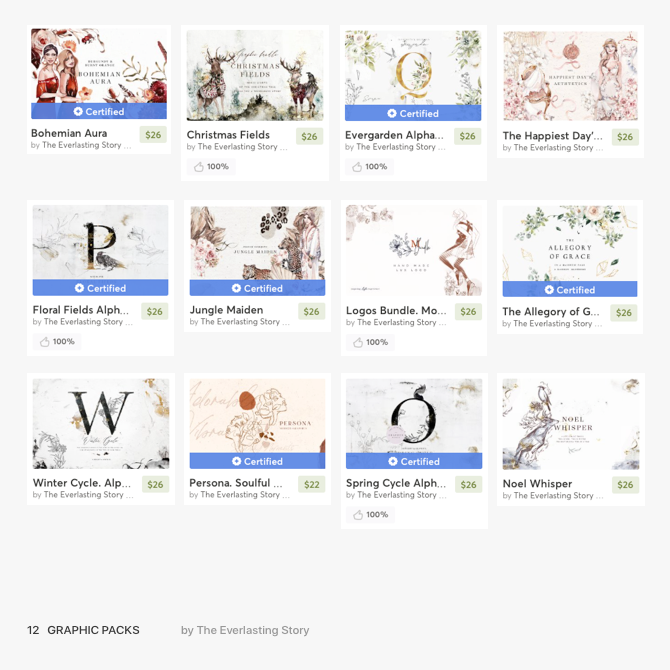Click 'by The Everlasting Story' footer link
The image size is (670, 670).
pyautogui.click(x=245, y=630)
